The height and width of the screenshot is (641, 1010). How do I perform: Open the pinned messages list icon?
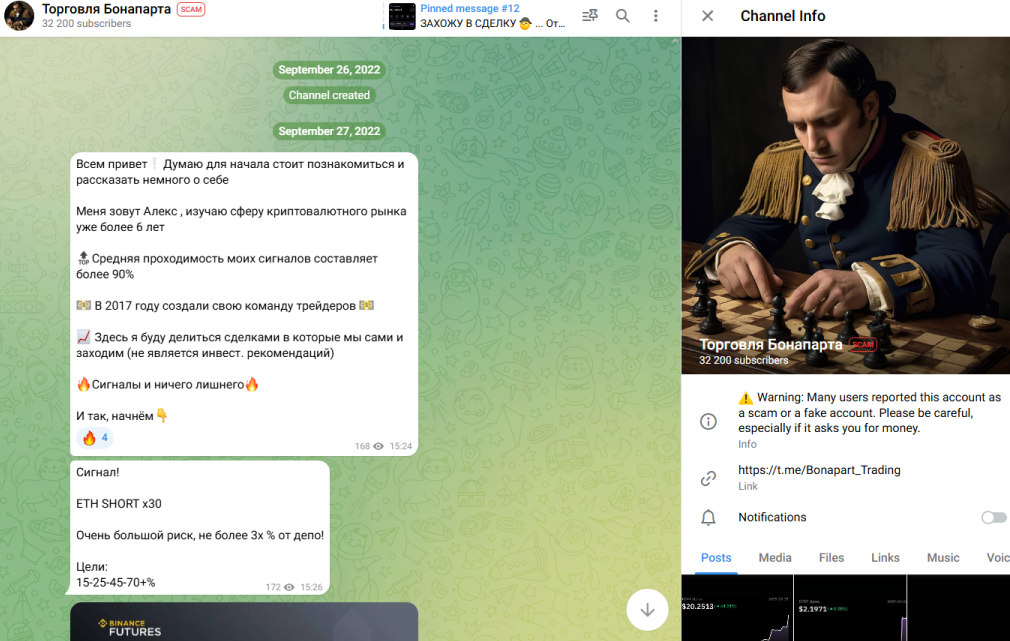click(589, 16)
